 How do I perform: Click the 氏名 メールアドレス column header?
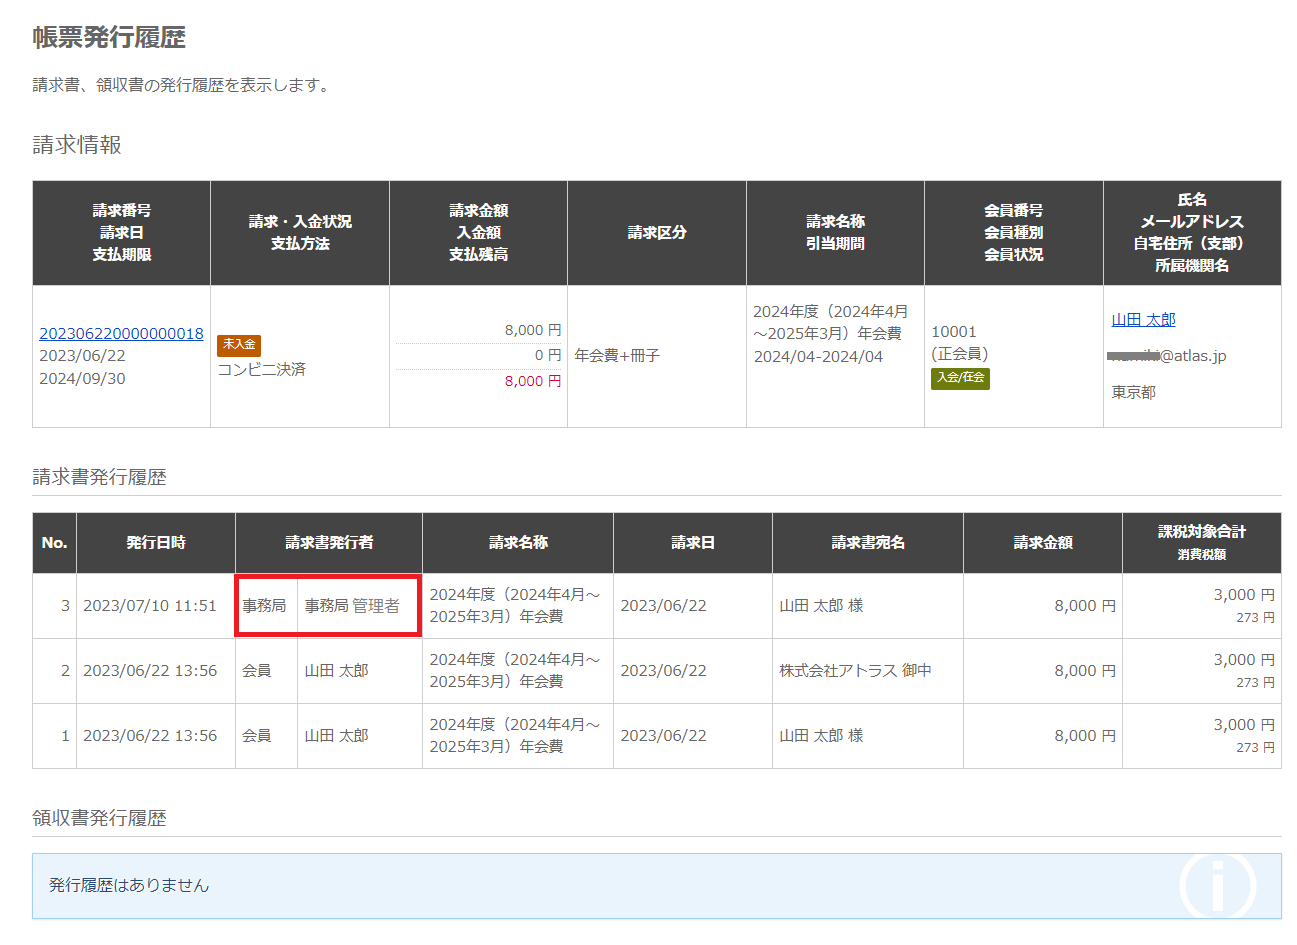[x=1192, y=233]
